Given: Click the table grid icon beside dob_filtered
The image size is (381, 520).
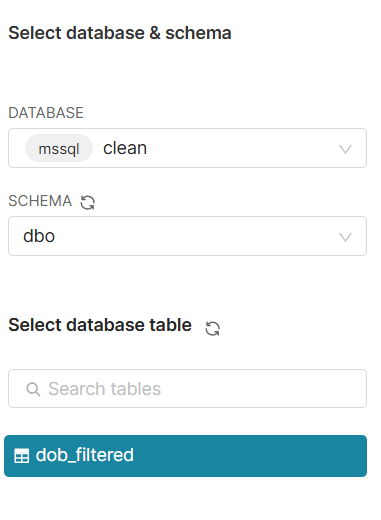Looking at the screenshot, I should click(x=22, y=456).
